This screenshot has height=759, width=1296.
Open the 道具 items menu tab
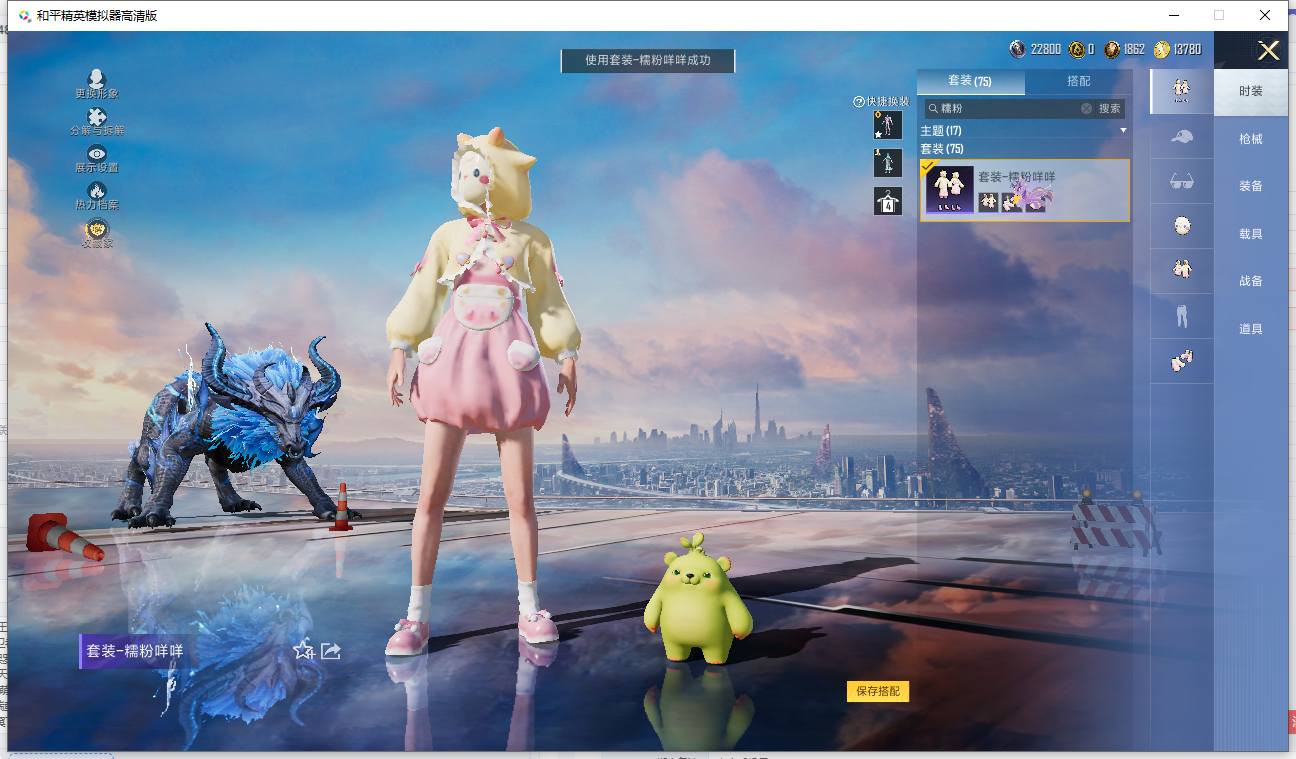pos(1251,329)
